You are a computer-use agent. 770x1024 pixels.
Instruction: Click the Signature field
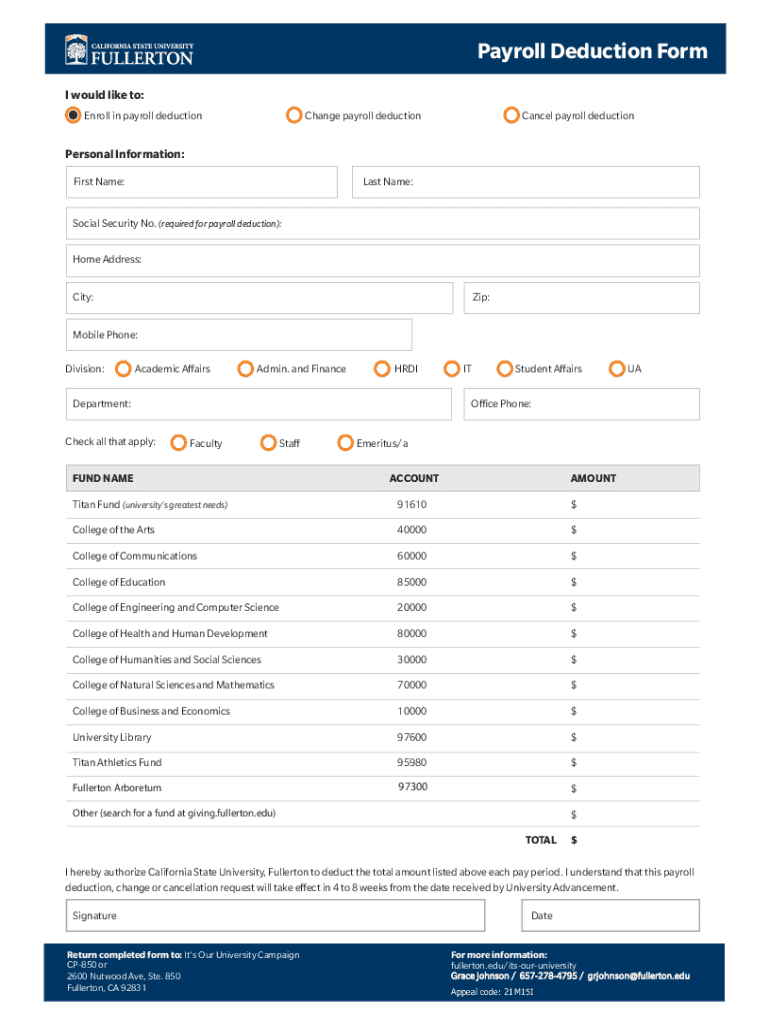(275, 915)
